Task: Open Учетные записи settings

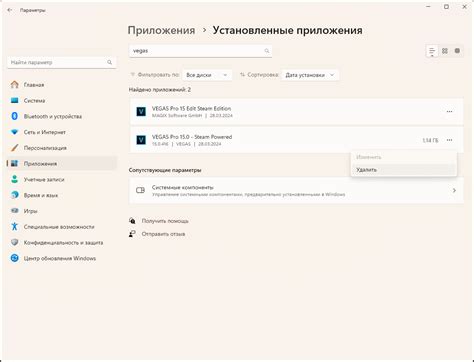Action: [62, 179]
